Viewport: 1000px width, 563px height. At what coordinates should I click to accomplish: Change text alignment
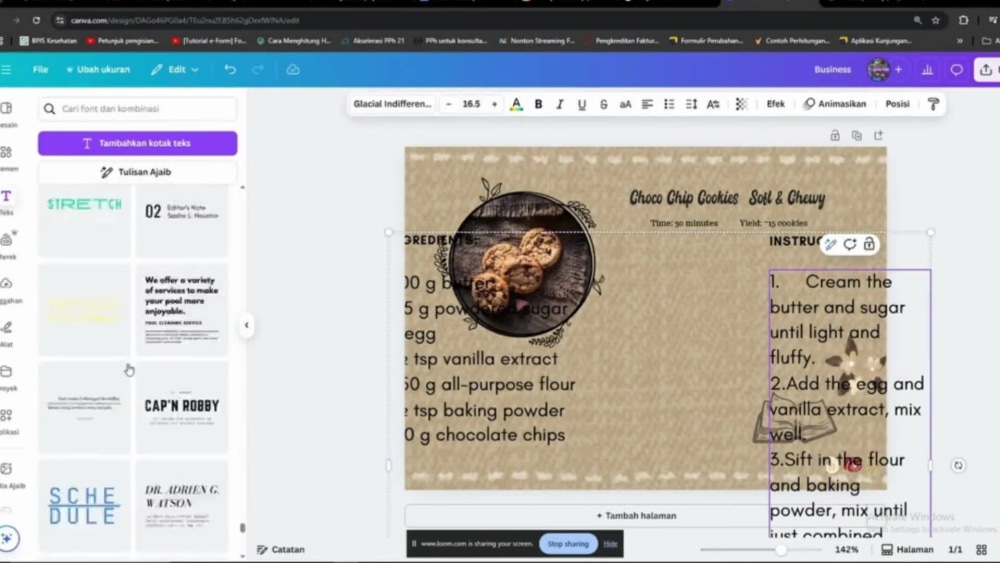click(x=647, y=104)
